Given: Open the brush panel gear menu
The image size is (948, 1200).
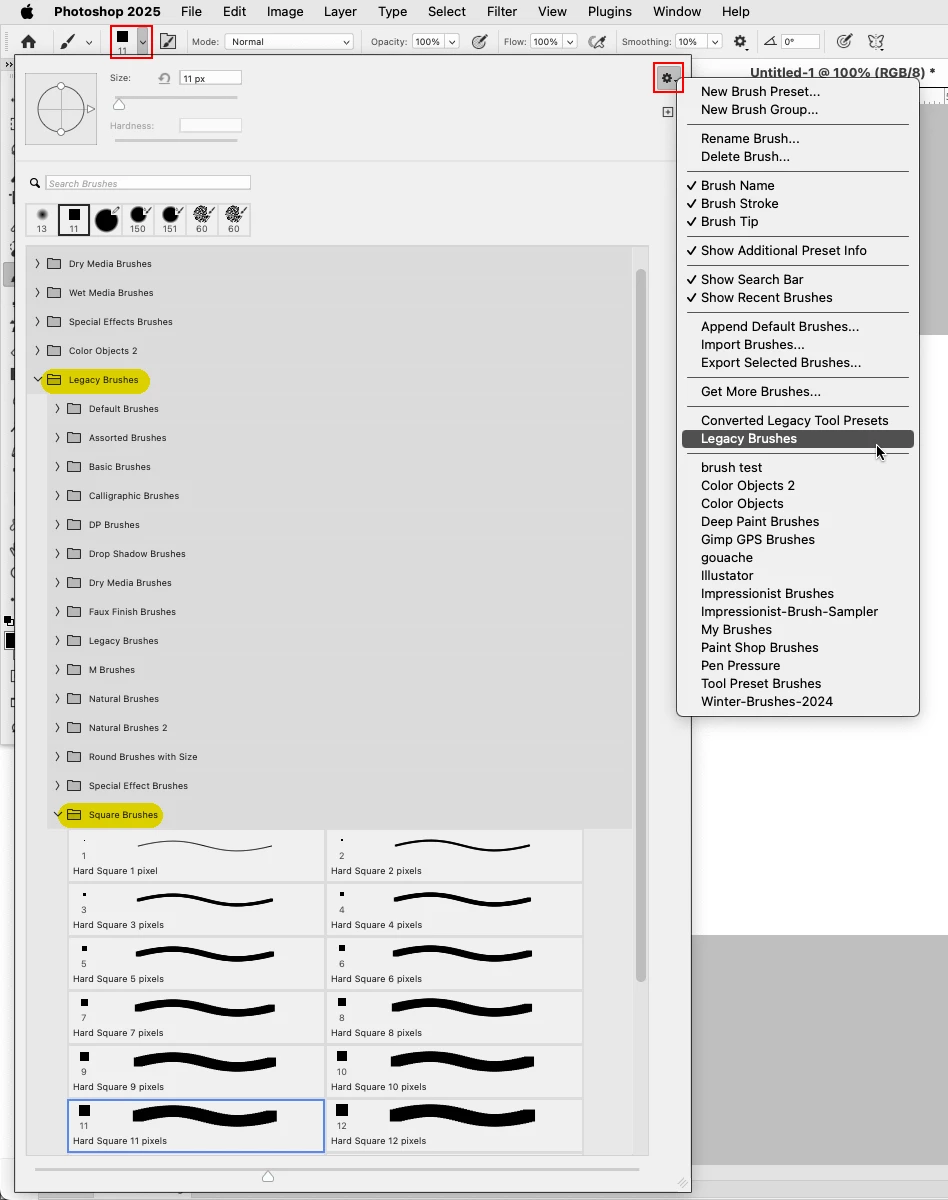Looking at the screenshot, I should 668,78.
